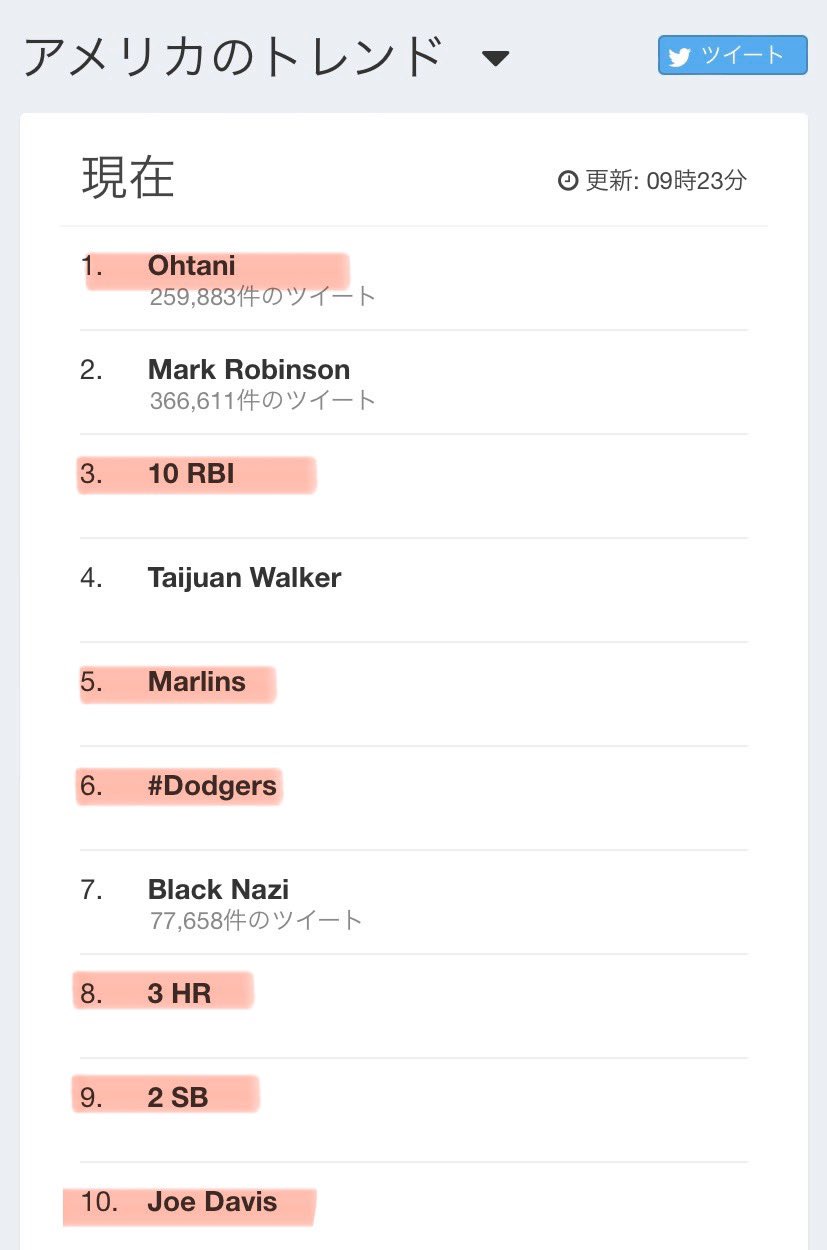Click the Twitter bird icon
The image size is (827, 1250).
coord(680,57)
